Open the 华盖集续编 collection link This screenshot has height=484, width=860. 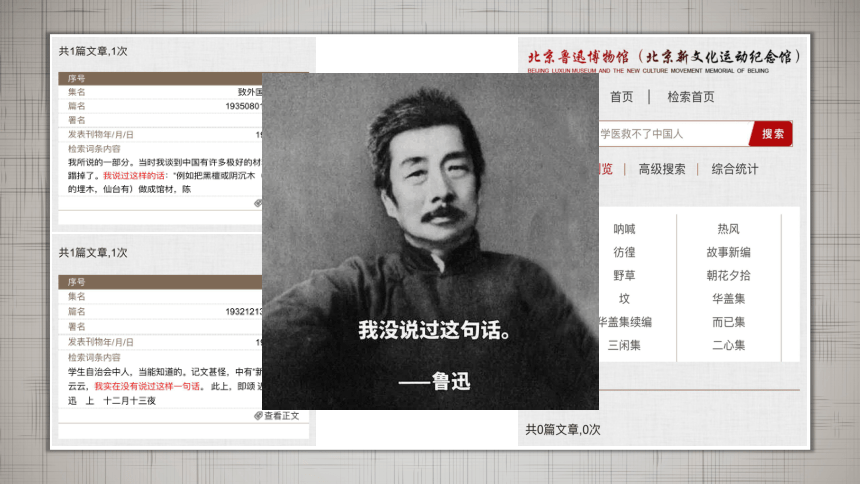tap(625, 322)
